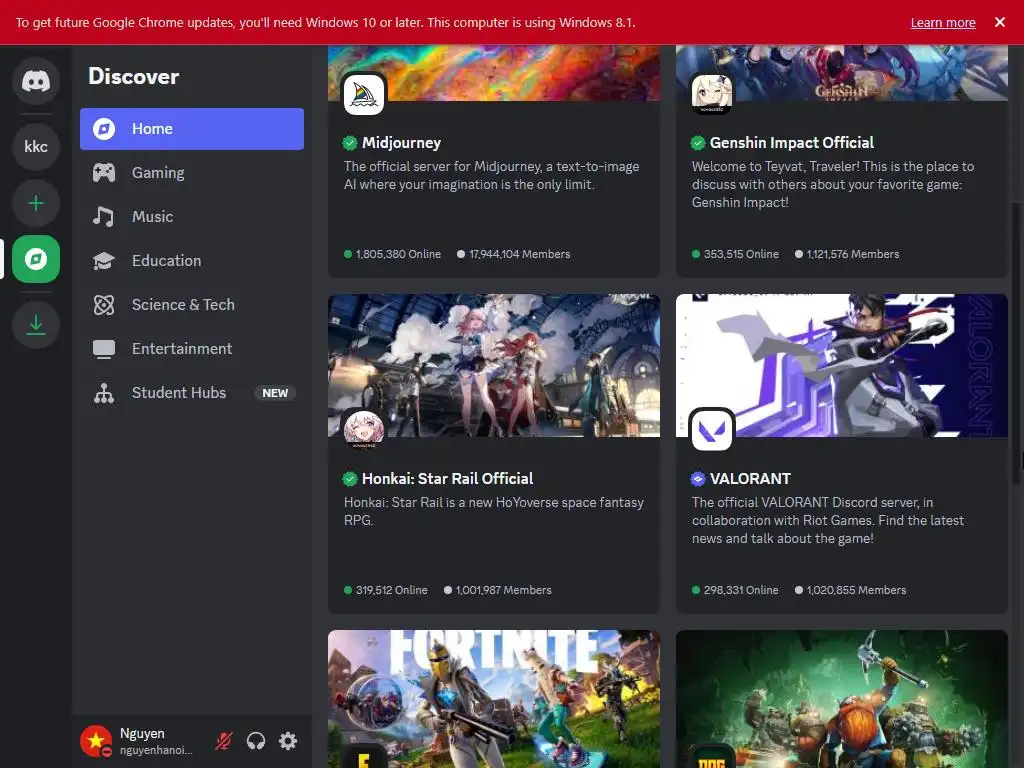Click the NEW badge beside Student Hubs
Screen dimensions: 1024x768
(275, 392)
